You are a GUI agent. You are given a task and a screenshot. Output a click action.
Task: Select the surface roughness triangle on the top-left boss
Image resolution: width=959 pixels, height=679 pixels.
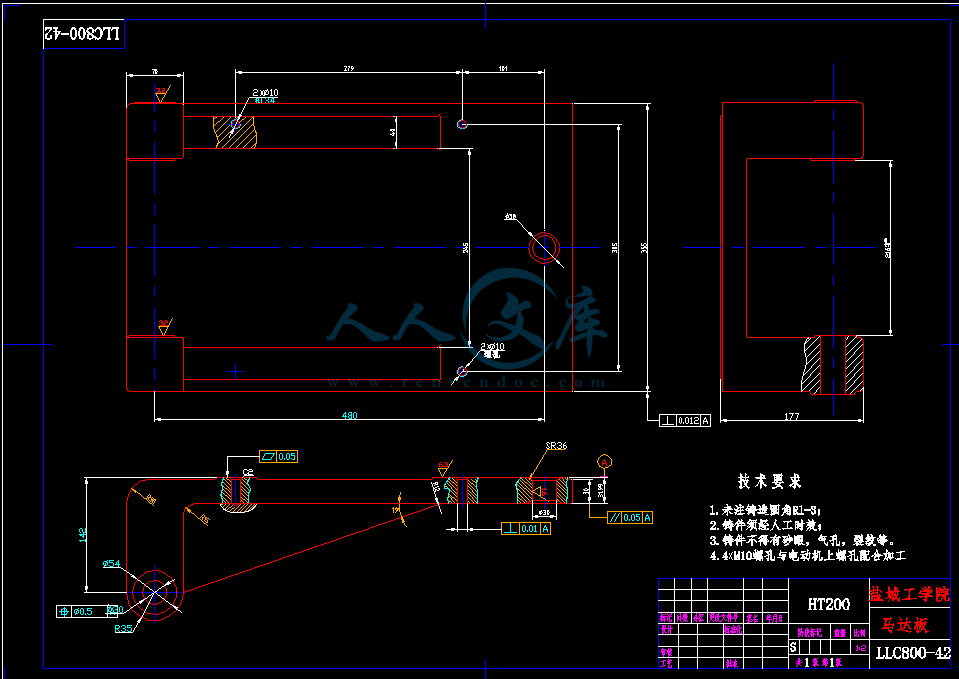click(x=162, y=94)
